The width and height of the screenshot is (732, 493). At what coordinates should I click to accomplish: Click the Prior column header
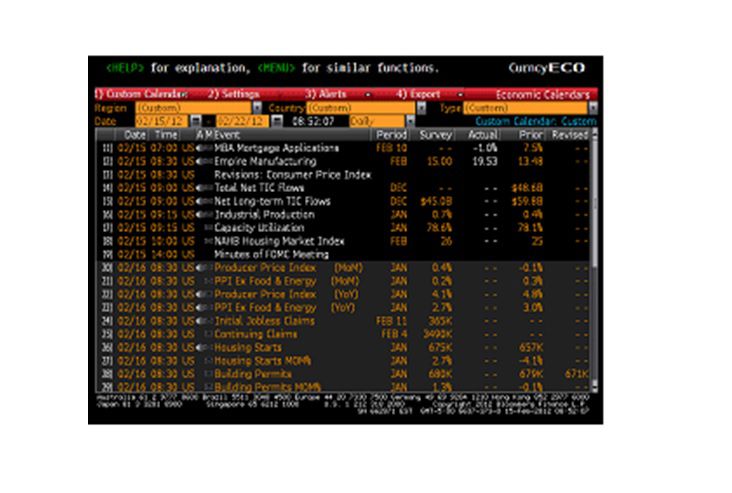[x=531, y=135]
